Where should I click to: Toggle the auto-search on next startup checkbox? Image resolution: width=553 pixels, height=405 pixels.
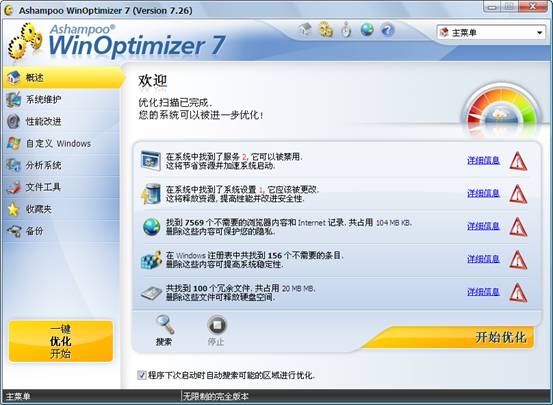pyautogui.click(x=142, y=375)
